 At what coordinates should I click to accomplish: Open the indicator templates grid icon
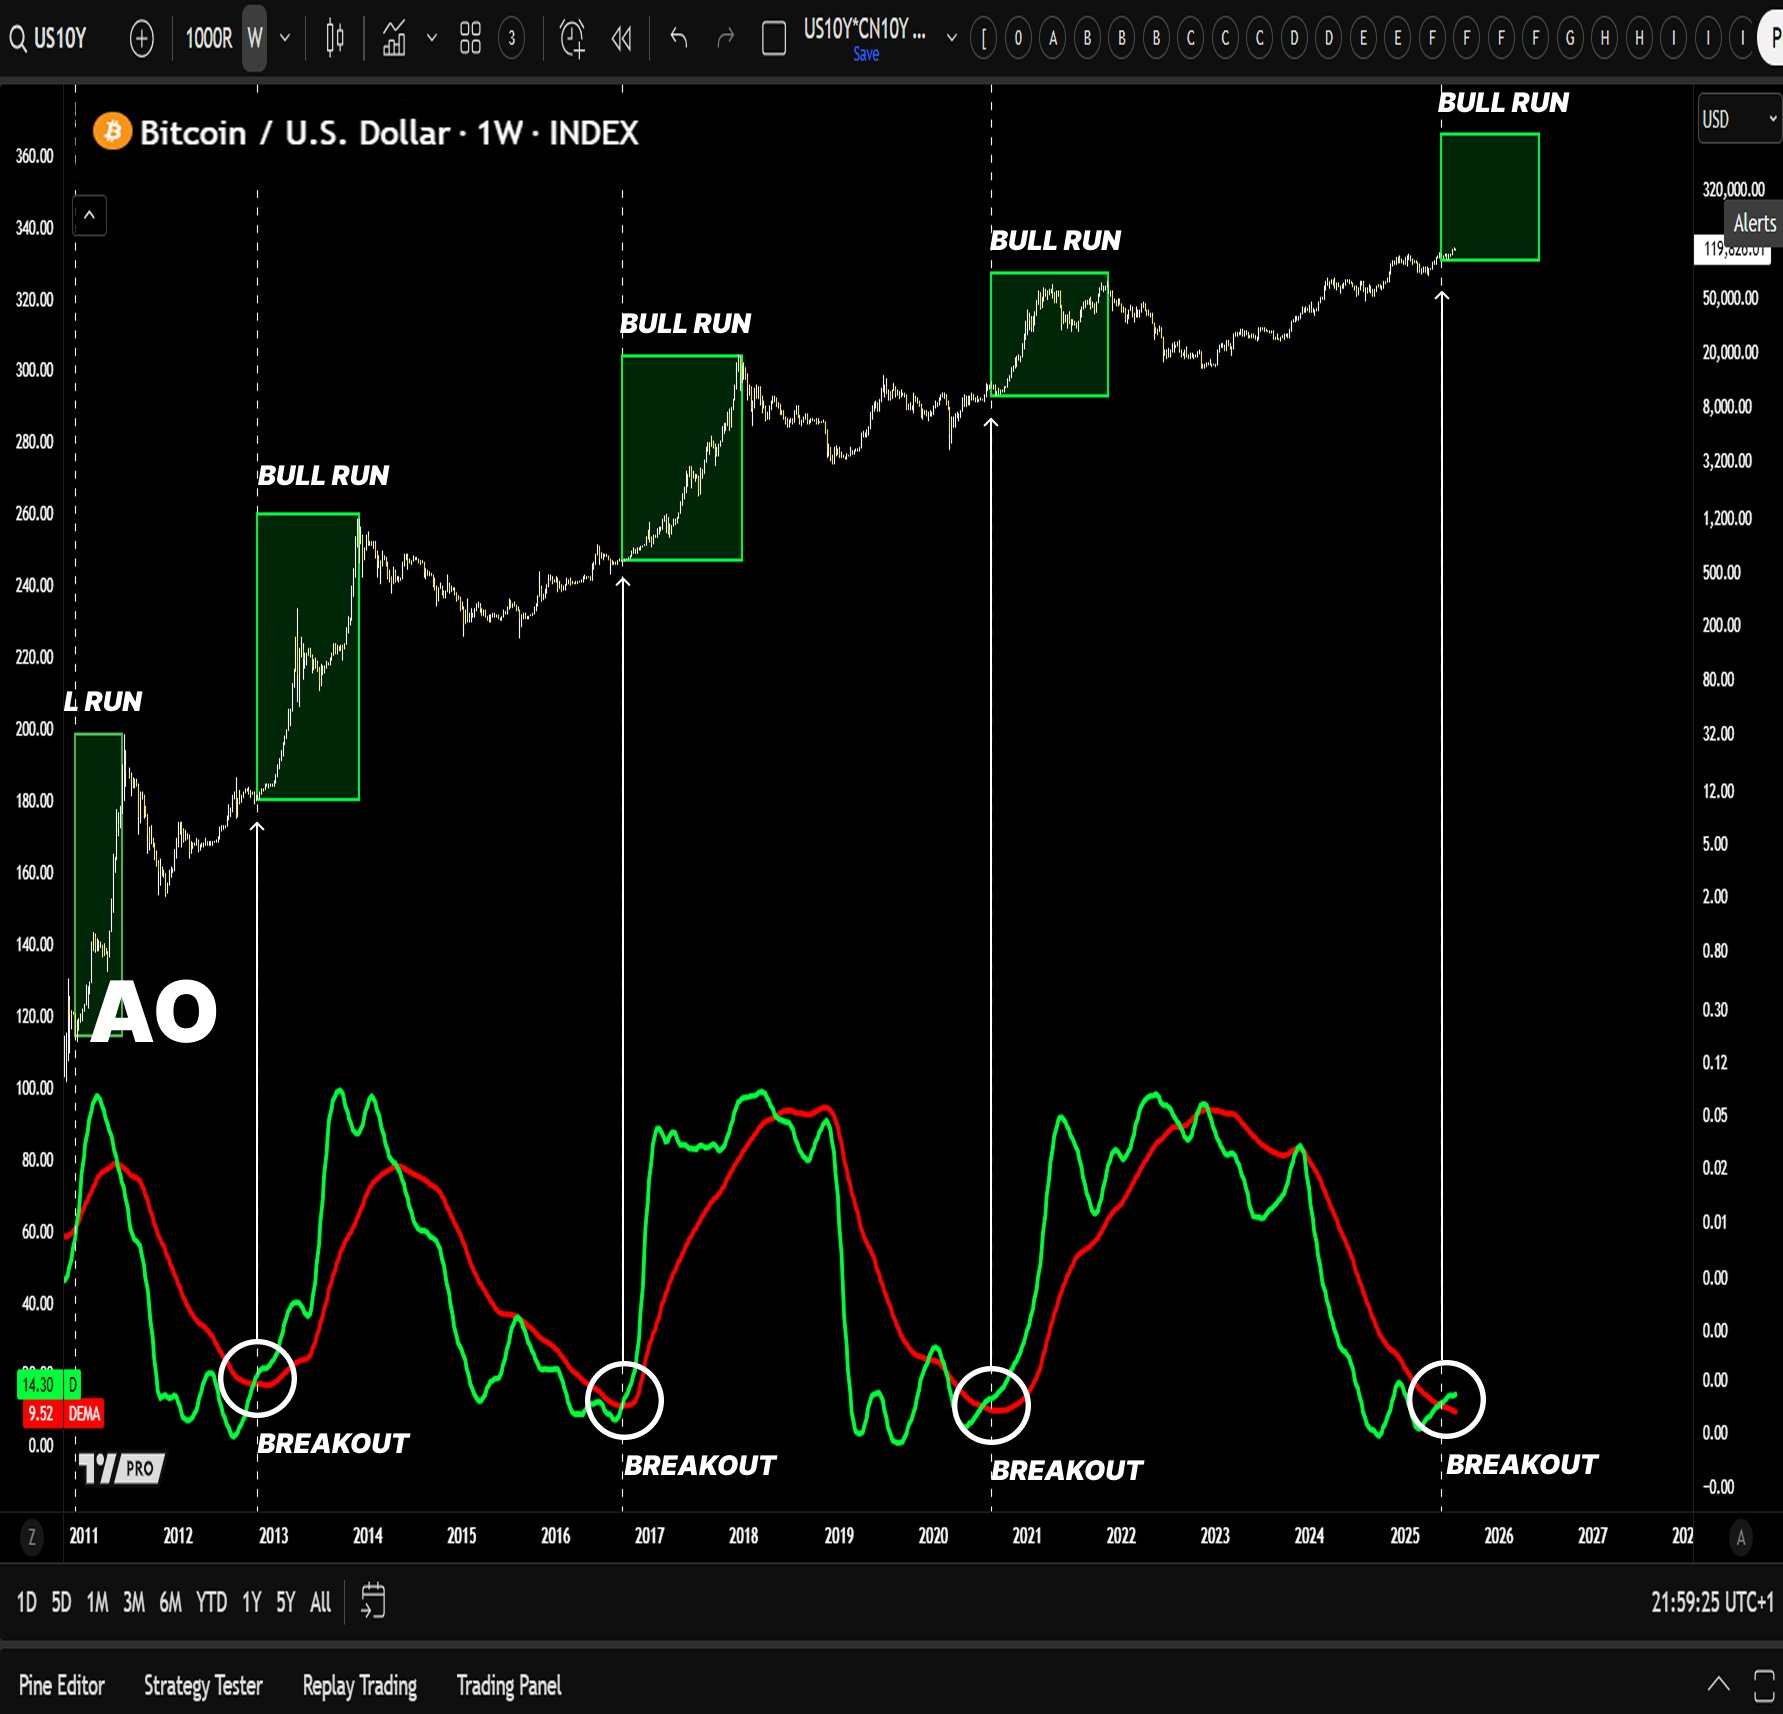[x=470, y=39]
